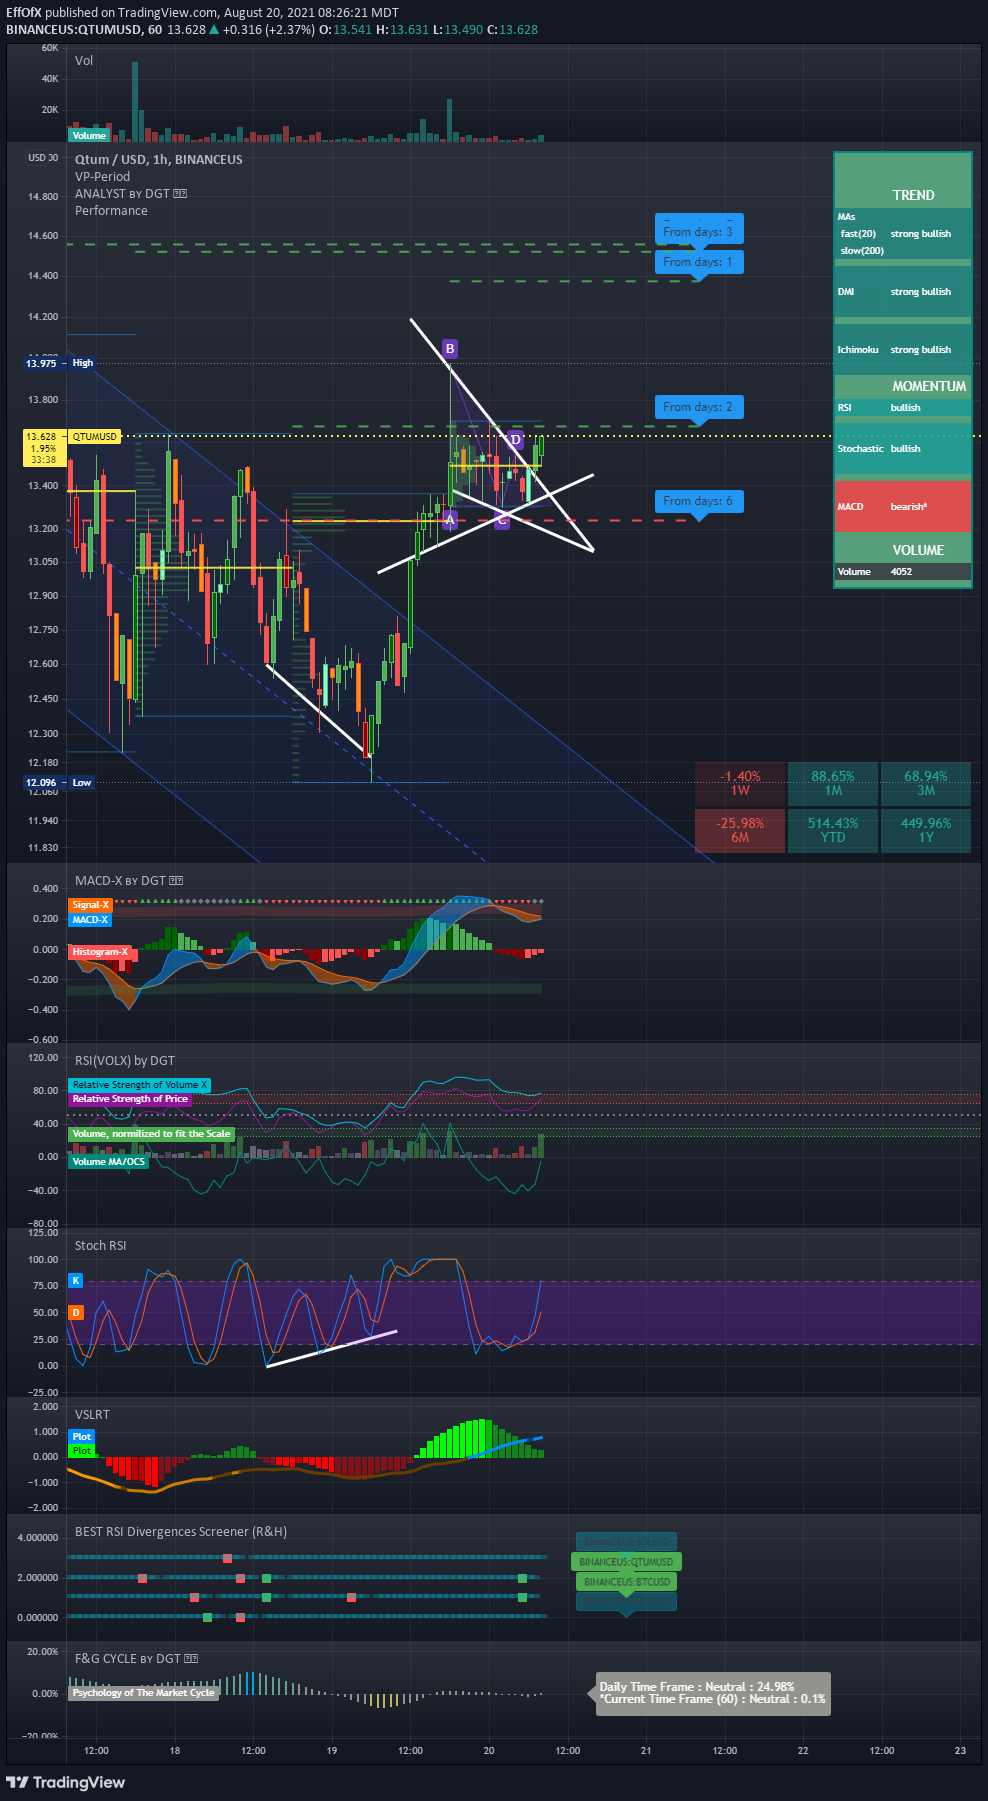Click the MACD-X BY DGT pane title
The width and height of the screenshot is (988, 1801).
pos(129,880)
